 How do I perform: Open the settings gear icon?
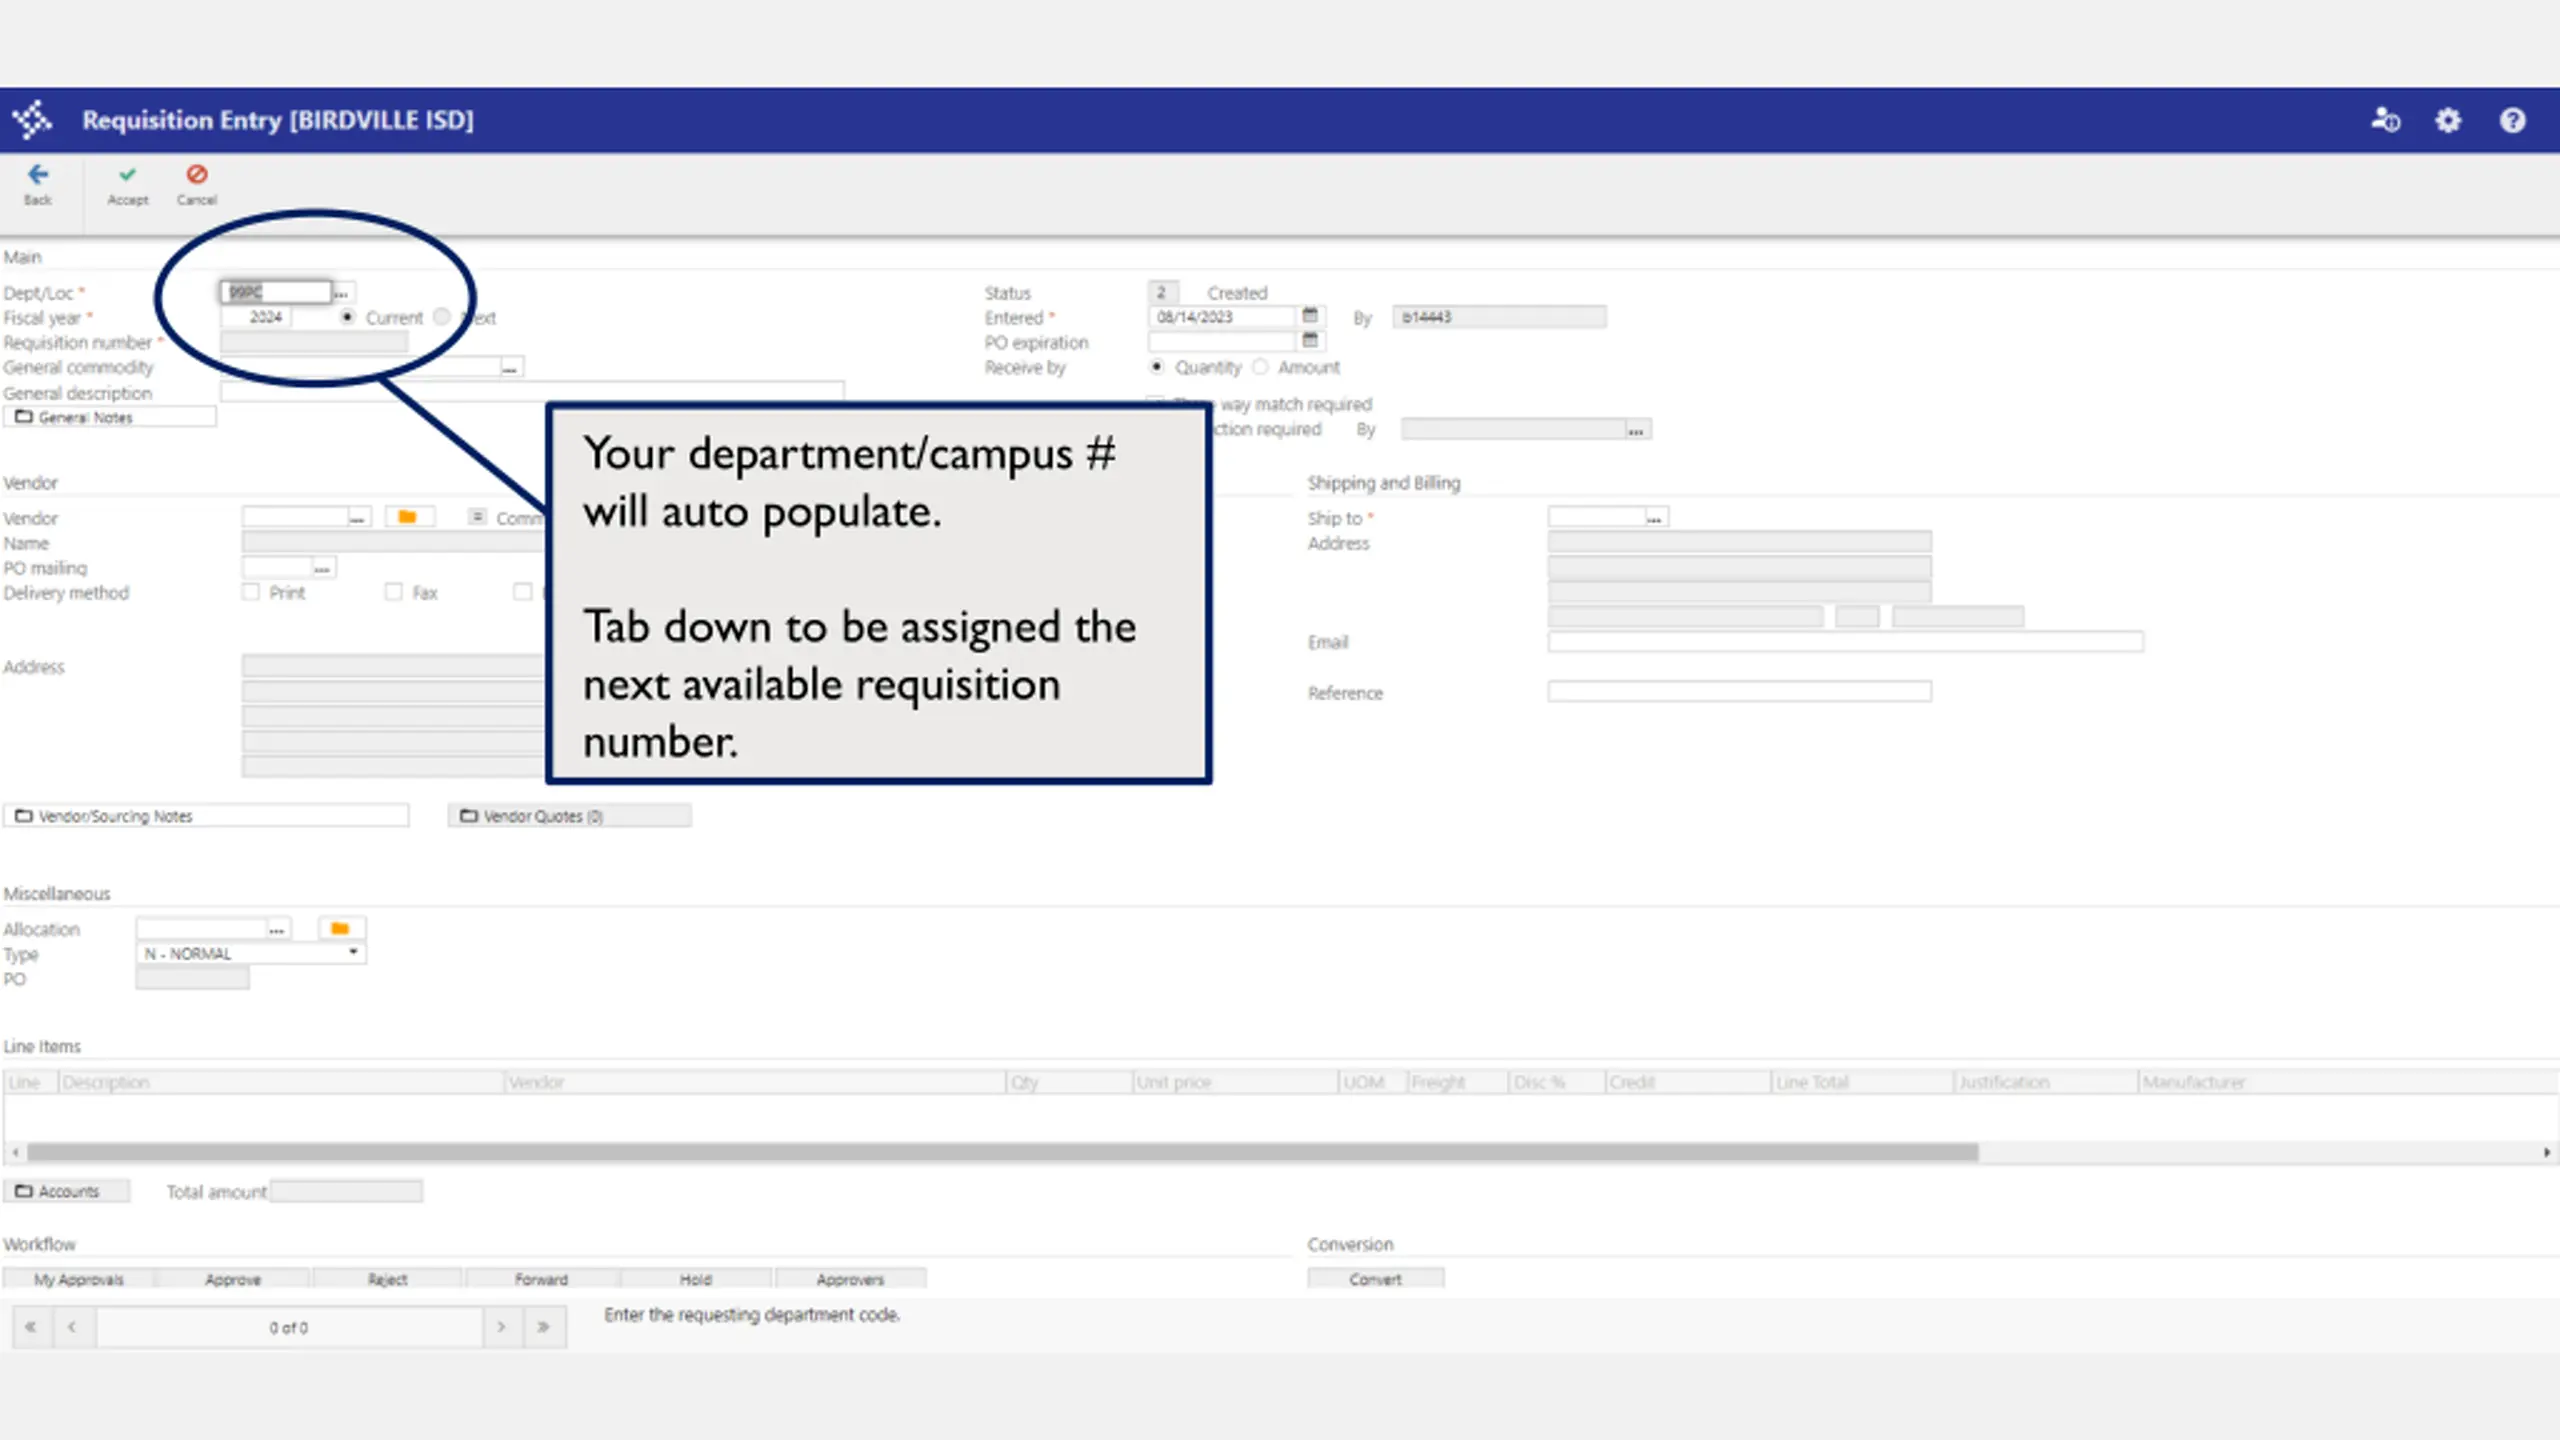click(2448, 121)
